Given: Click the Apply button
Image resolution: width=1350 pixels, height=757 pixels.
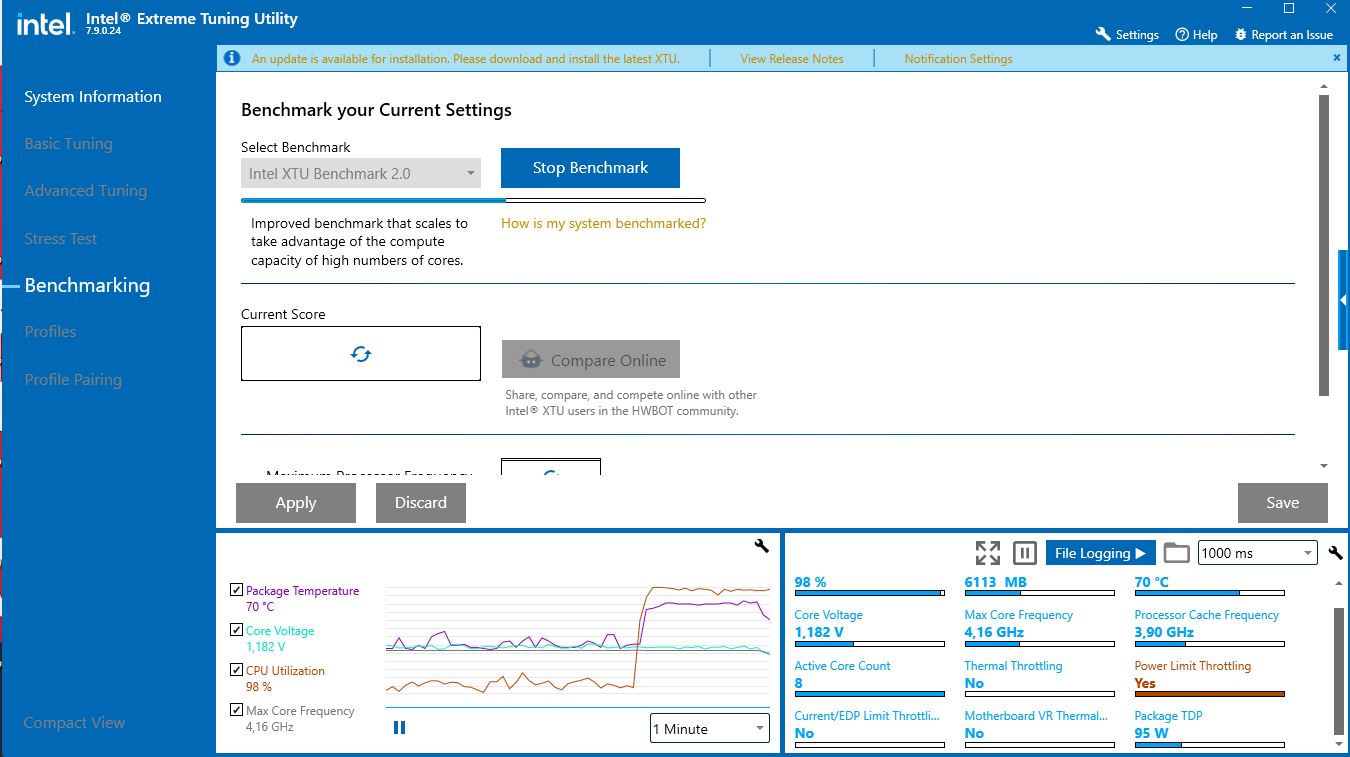Looking at the screenshot, I should click(x=296, y=503).
